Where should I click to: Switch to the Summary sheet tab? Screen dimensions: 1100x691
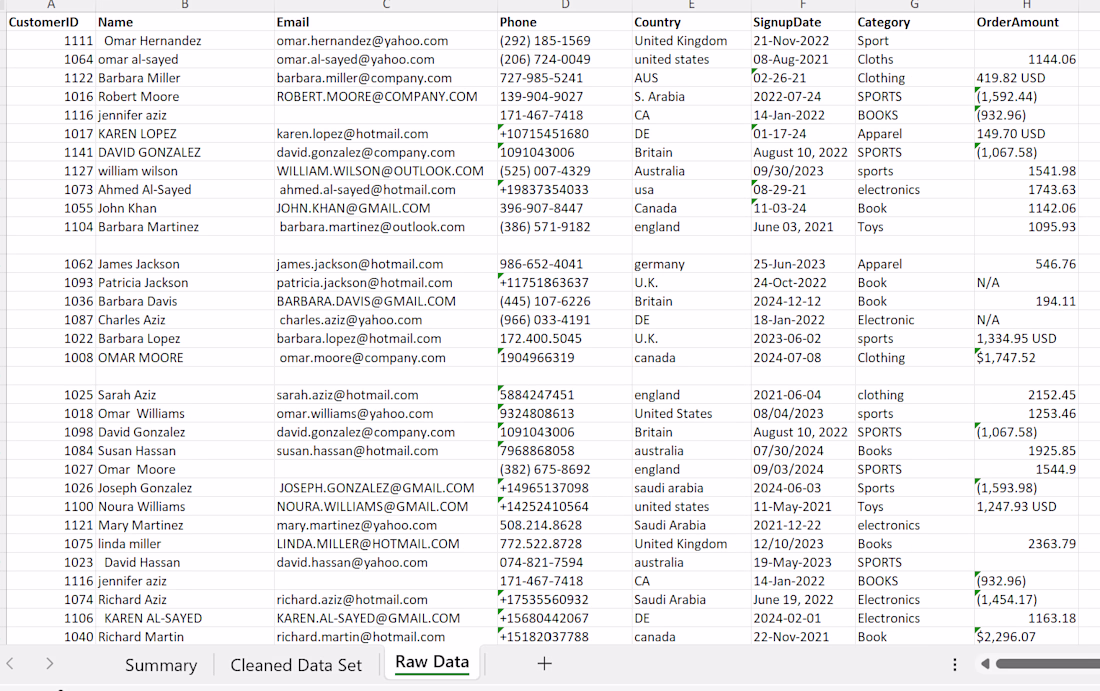[161, 665]
